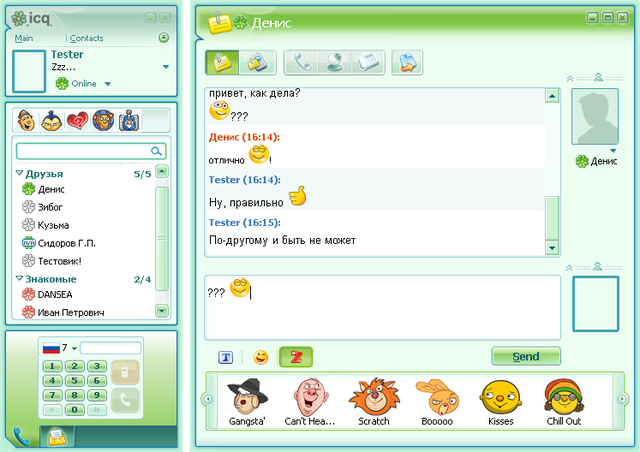Screen dimensions: 640x452
Task: Open the smiley emoticon picker
Action: (260, 357)
